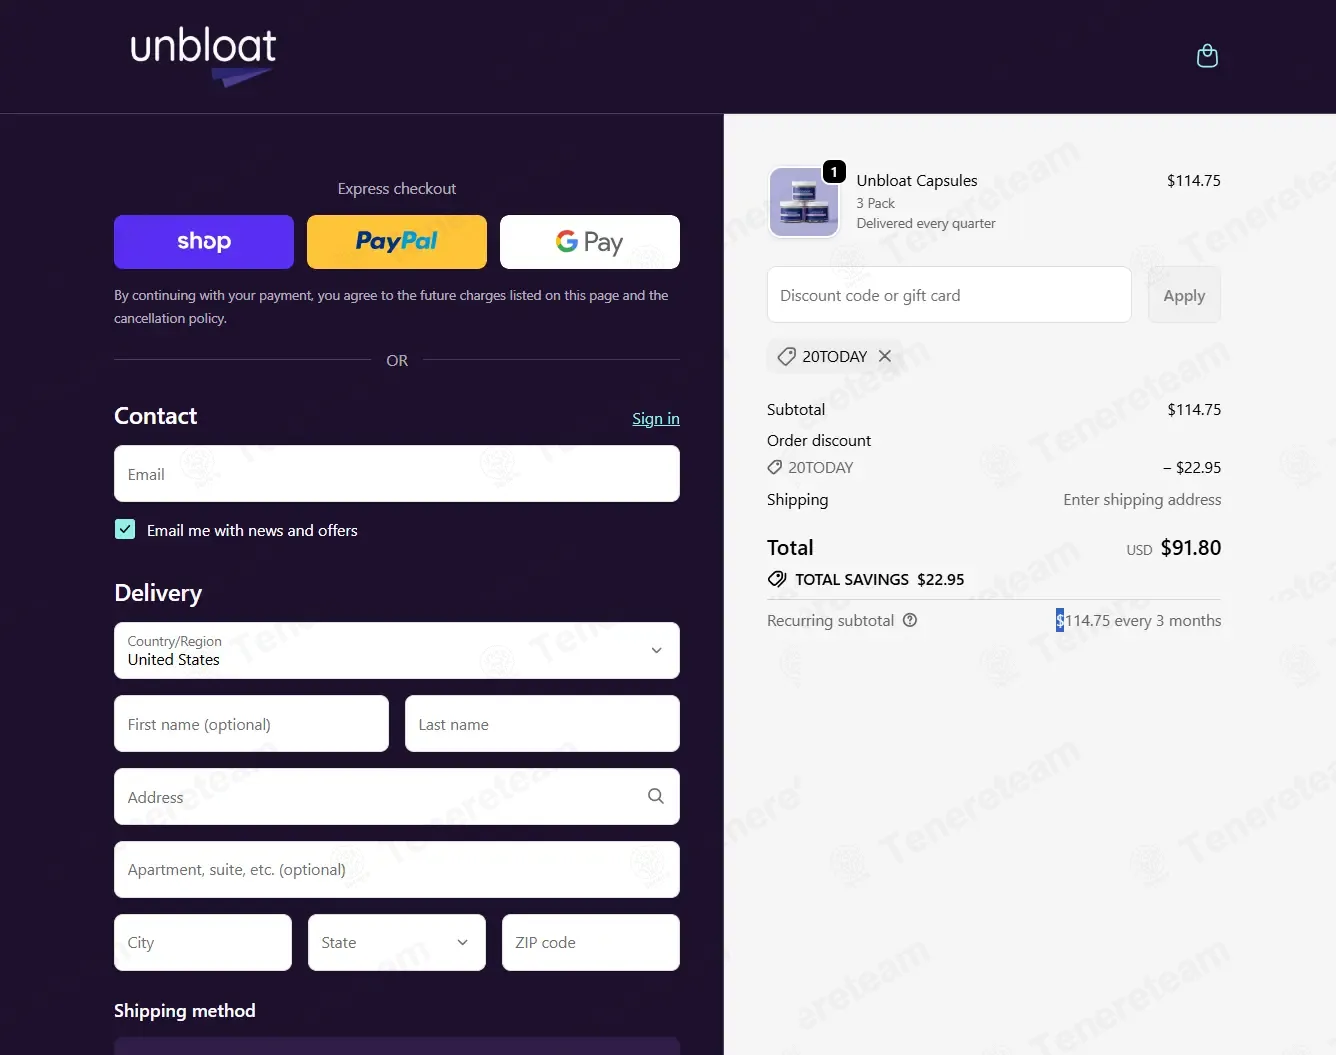Open the State dropdown
Viewport: 1336px width, 1055px height.
coord(397,943)
